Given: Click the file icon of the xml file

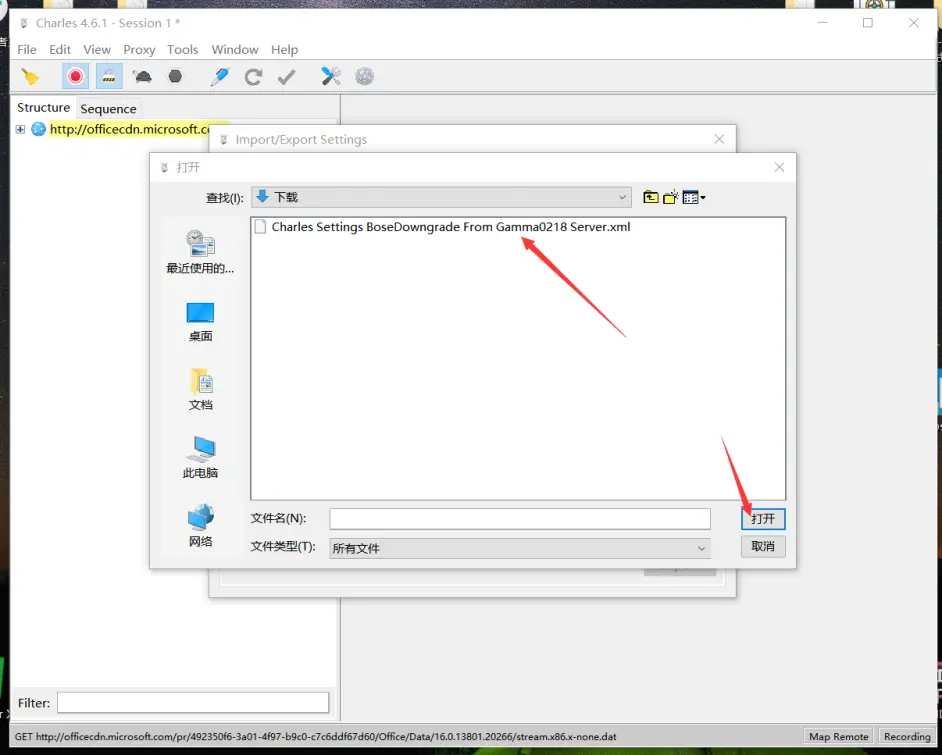Looking at the screenshot, I should [x=260, y=227].
